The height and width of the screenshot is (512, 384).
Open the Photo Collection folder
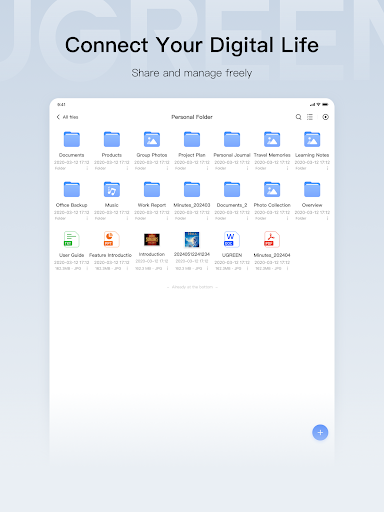272,189
